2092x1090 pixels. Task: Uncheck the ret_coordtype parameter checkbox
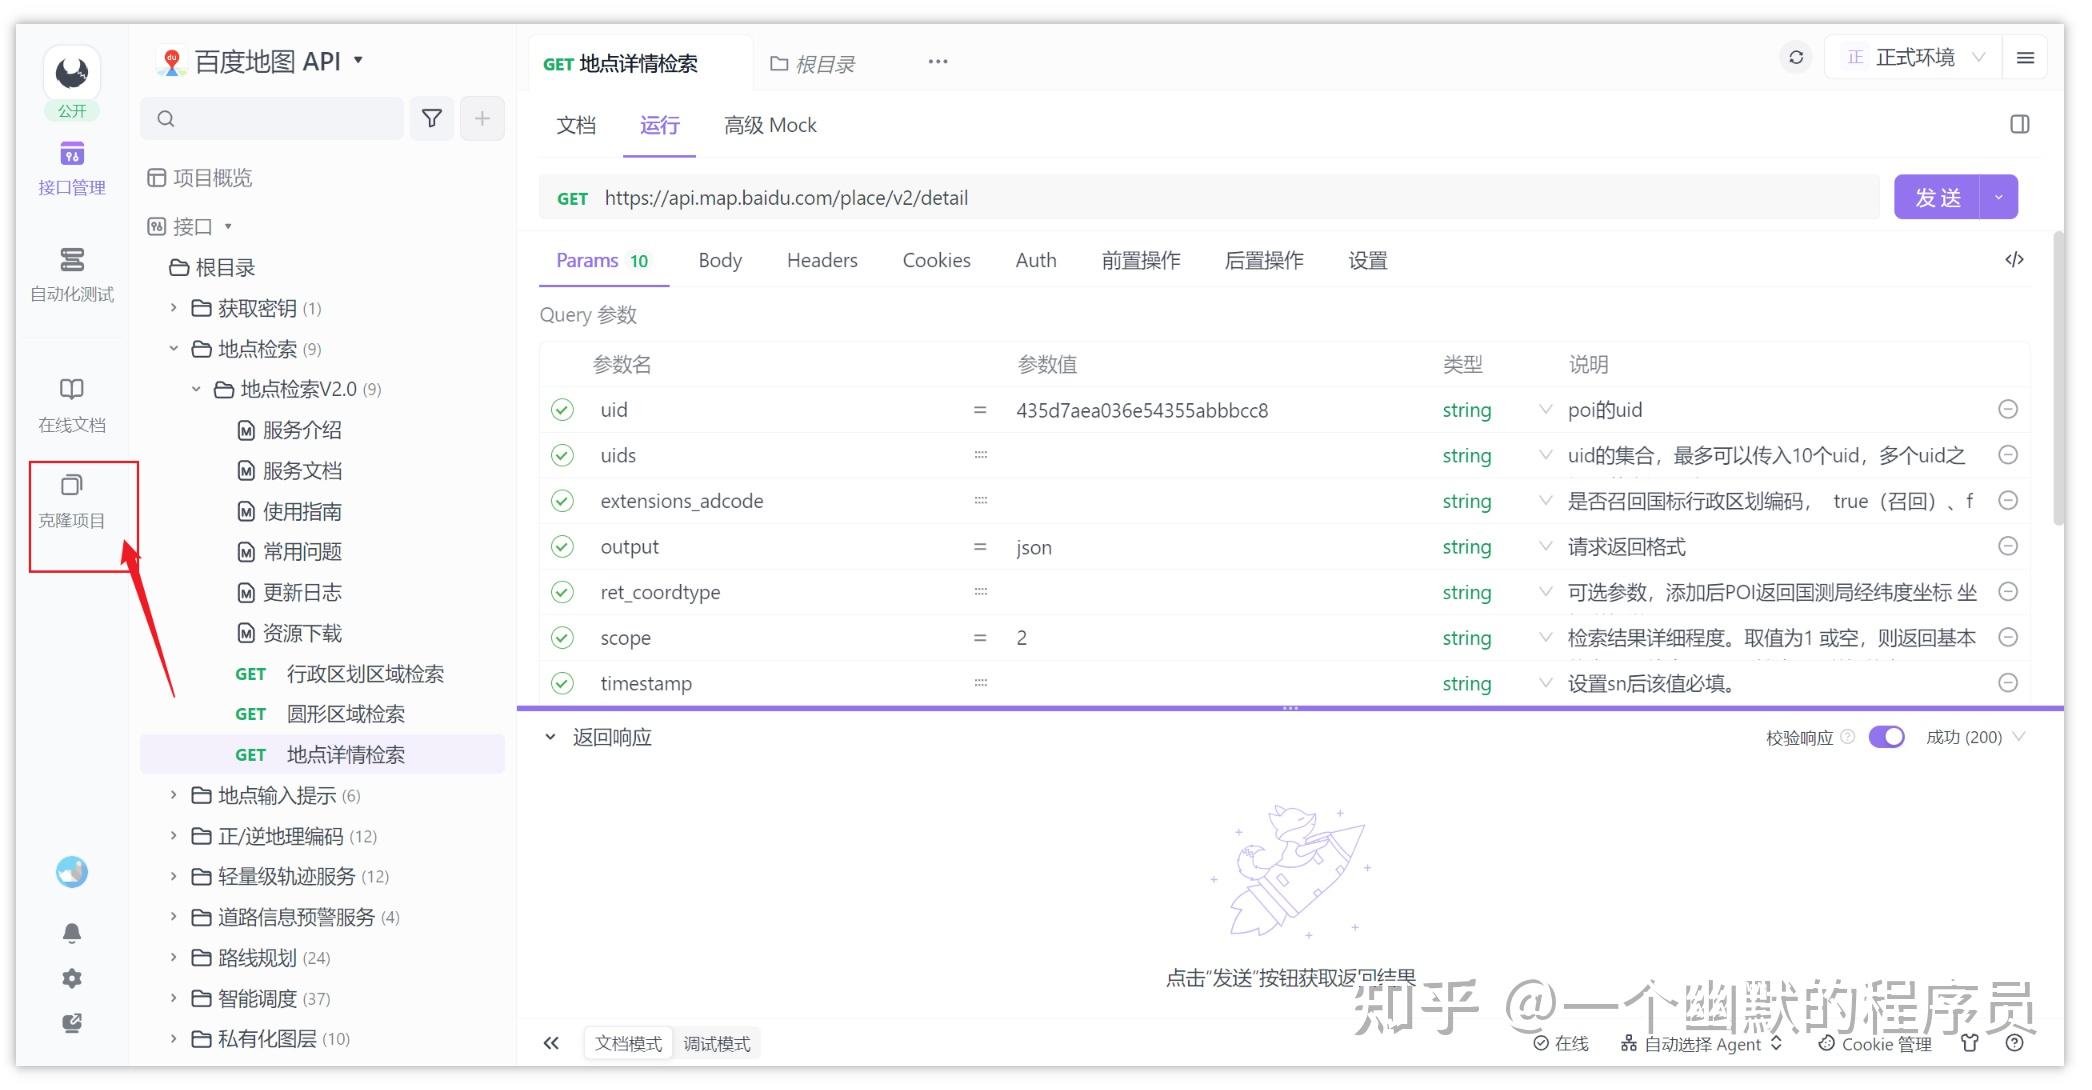(x=563, y=592)
